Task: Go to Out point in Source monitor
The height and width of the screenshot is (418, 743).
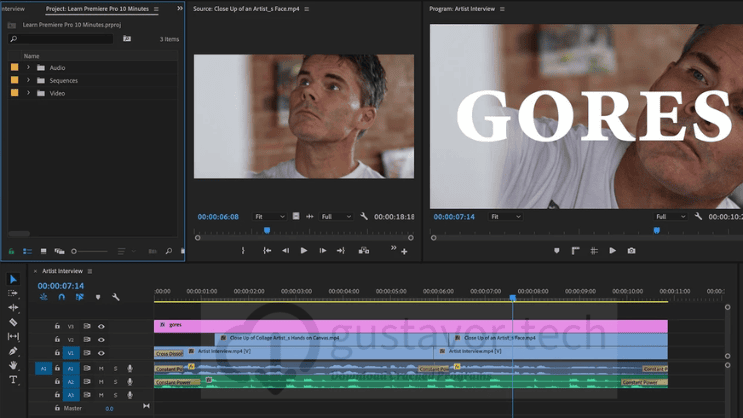Action: pyautogui.click(x=341, y=251)
